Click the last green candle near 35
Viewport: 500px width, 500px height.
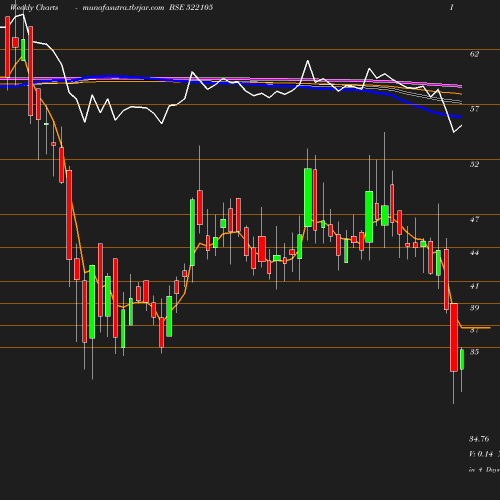click(462, 359)
